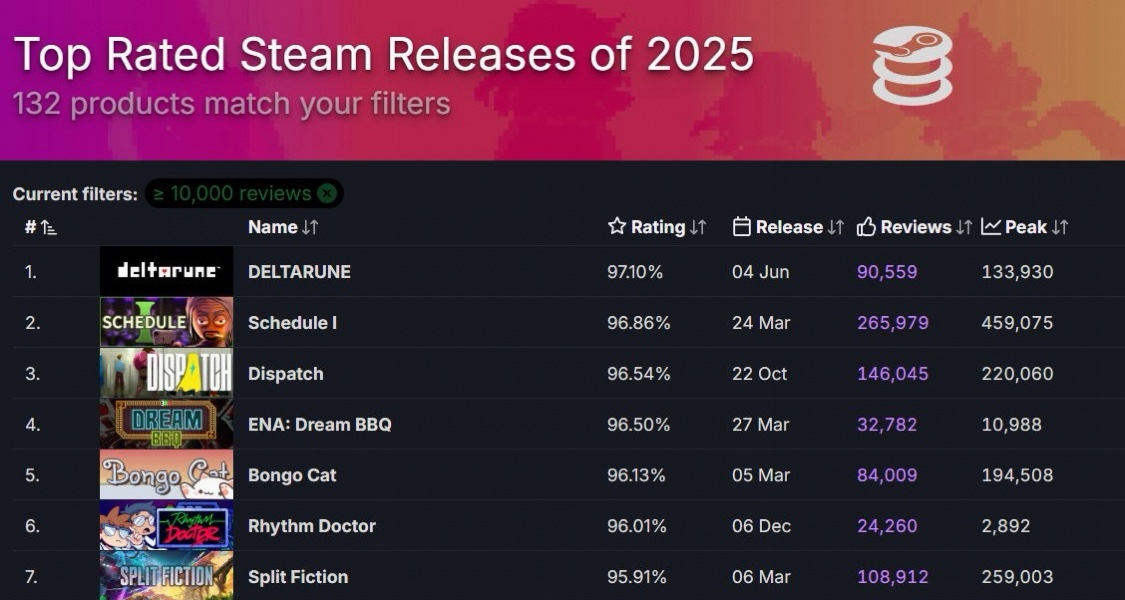This screenshot has width=1125, height=600.
Task: Click the calendar icon in the Release header
Action: point(740,227)
